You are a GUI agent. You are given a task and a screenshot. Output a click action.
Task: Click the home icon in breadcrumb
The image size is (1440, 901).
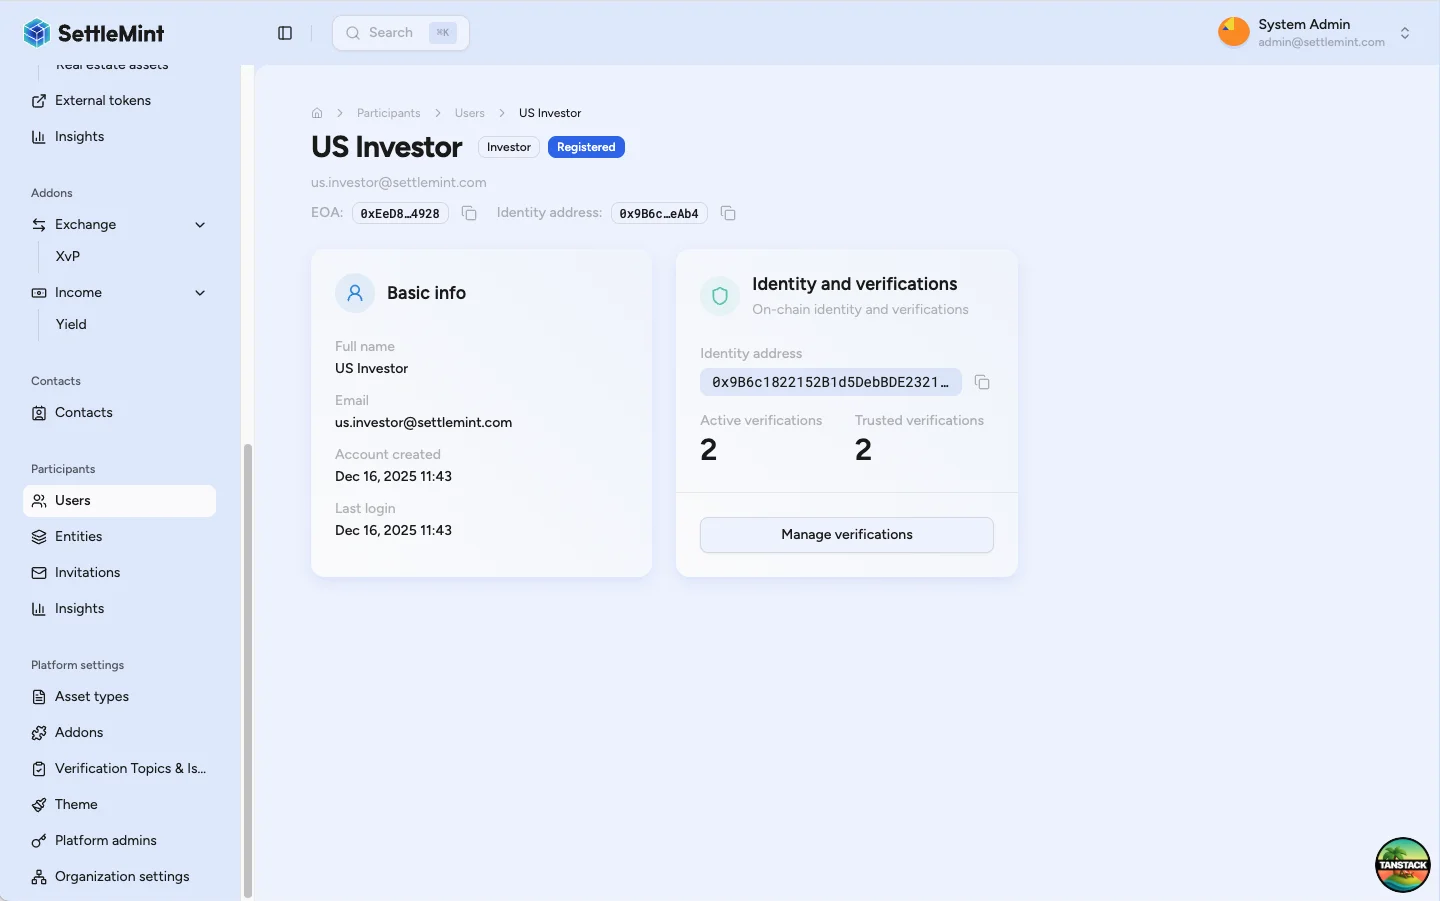pyautogui.click(x=317, y=113)
